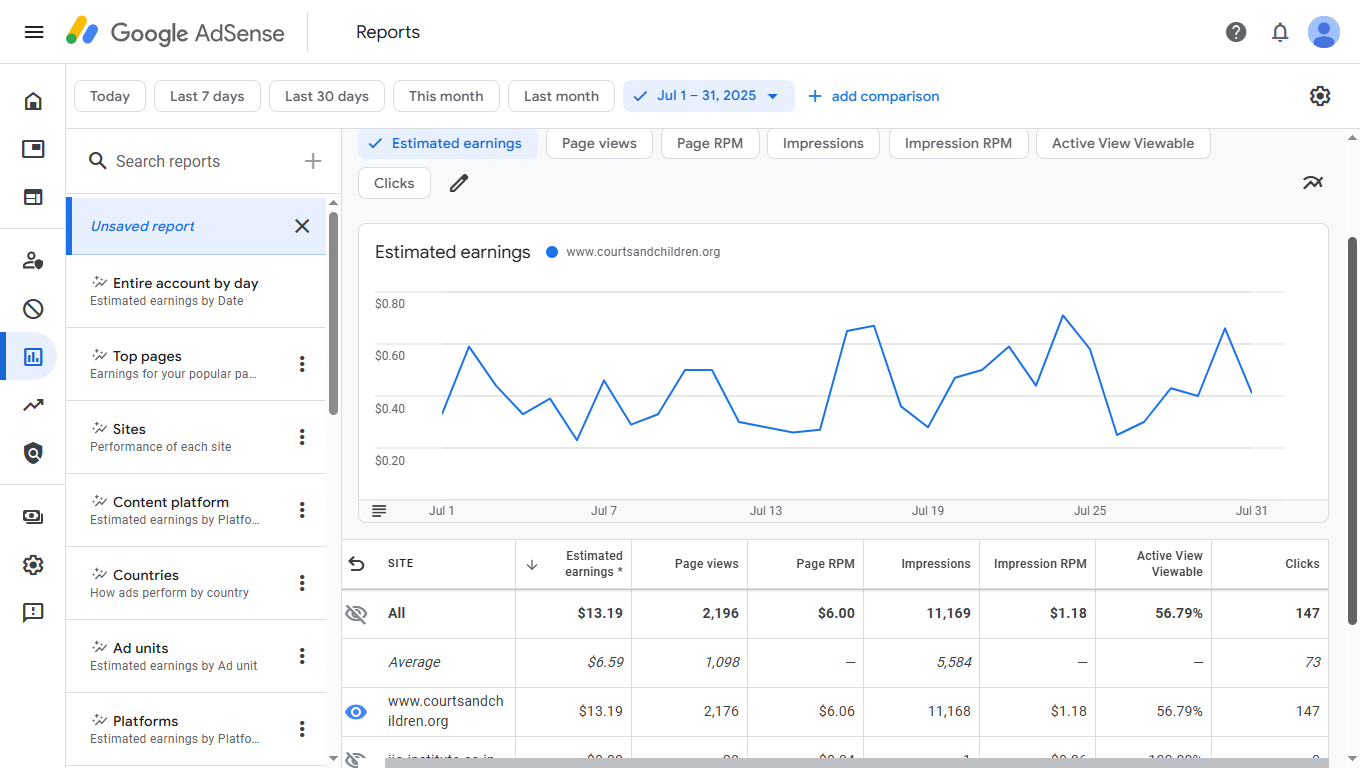Open the chart legend list icon
This screenshot has height=768, width=1360.
tap(379, 511)
